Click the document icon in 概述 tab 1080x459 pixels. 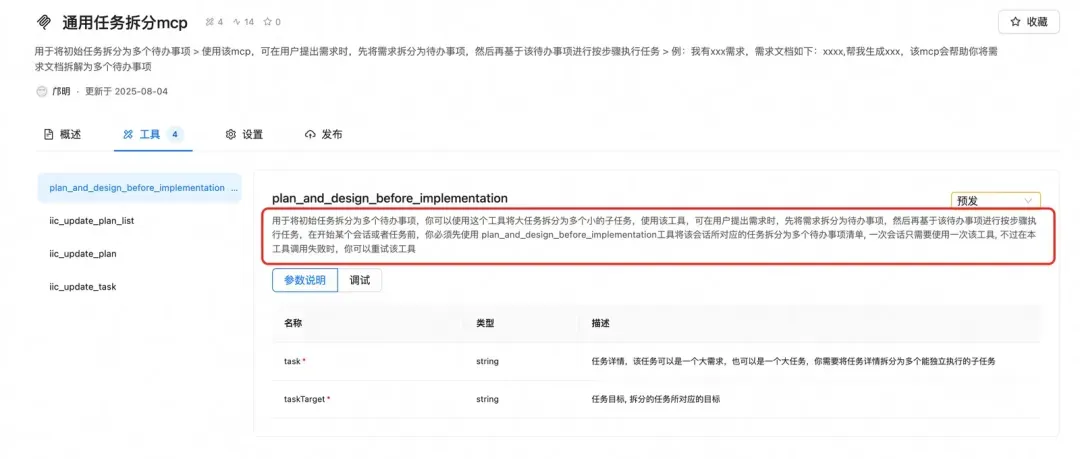click(48, 134)
